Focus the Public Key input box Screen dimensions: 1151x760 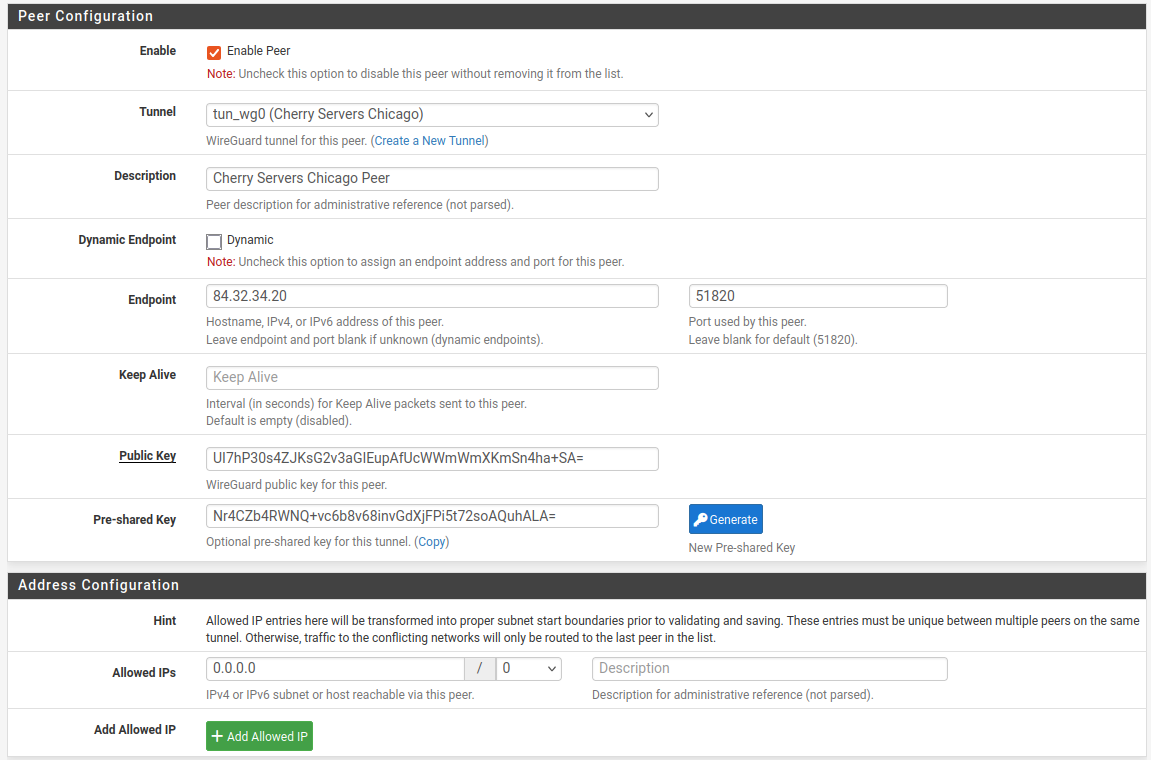pyautogui.click(x=432, y=459)
